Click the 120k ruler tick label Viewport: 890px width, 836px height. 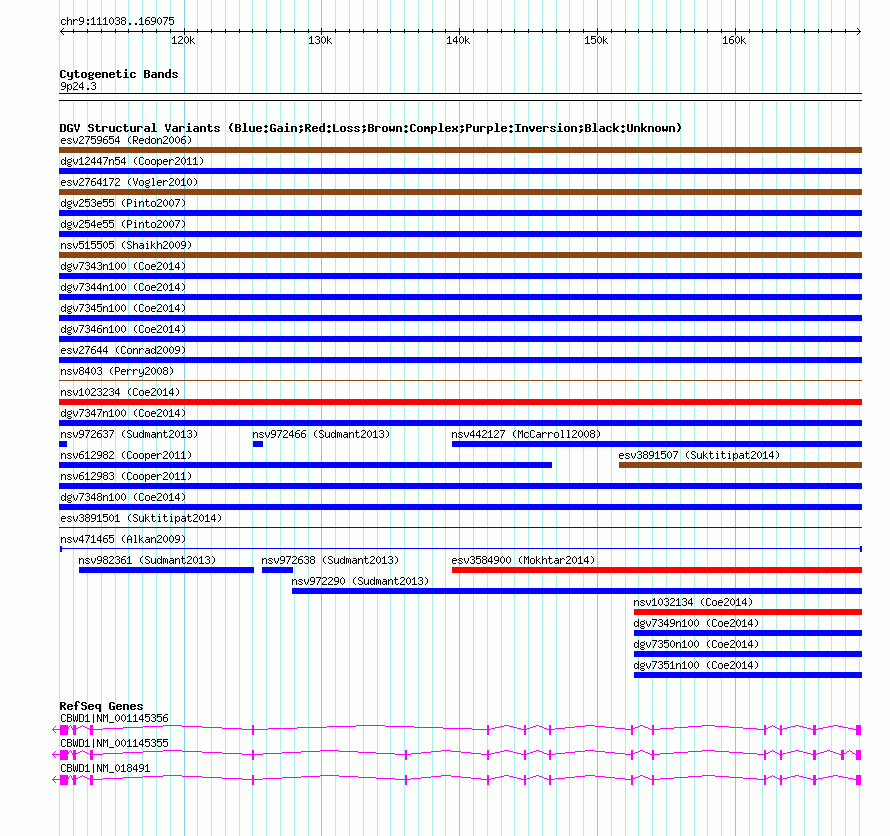(183, 40)
